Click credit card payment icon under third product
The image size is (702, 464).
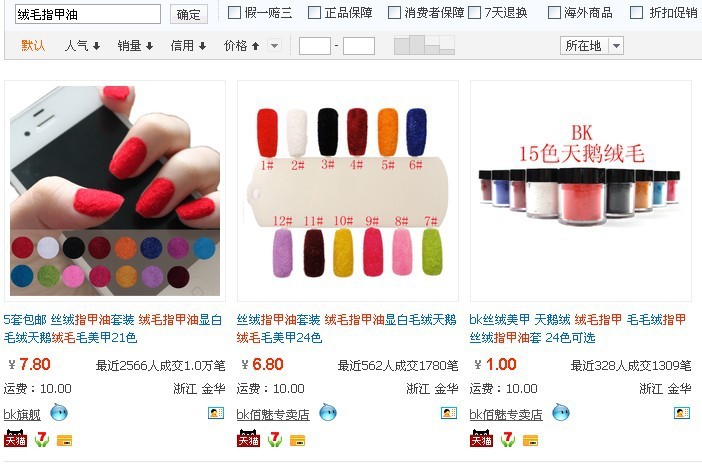tap(531, 440)
